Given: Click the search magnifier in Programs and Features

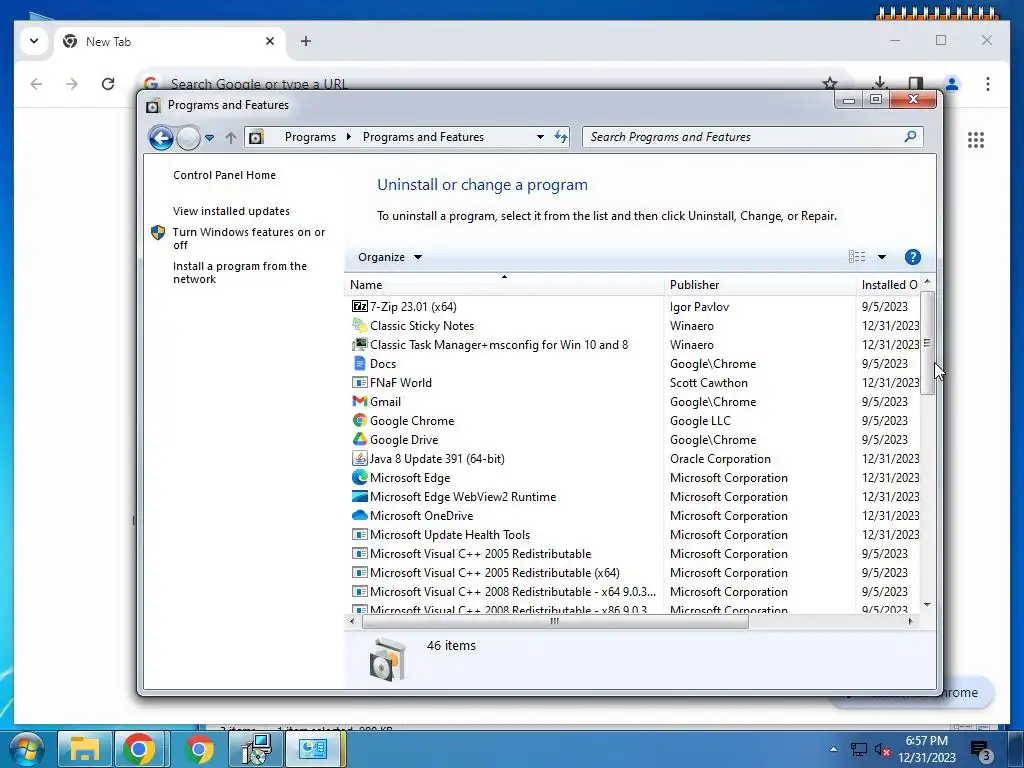Looking at the screenshot, I should (x=910, y=136).
